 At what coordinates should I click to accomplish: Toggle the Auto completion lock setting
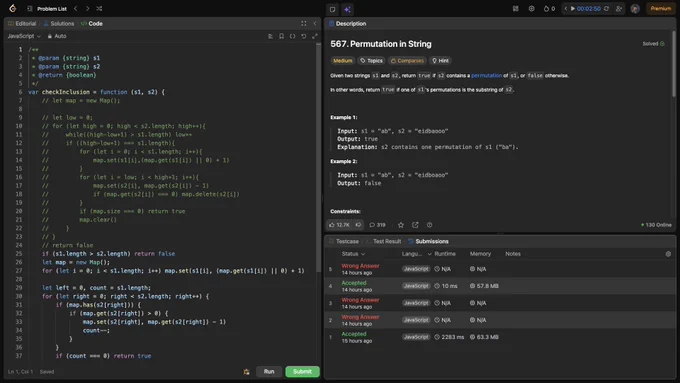(57, 36)
